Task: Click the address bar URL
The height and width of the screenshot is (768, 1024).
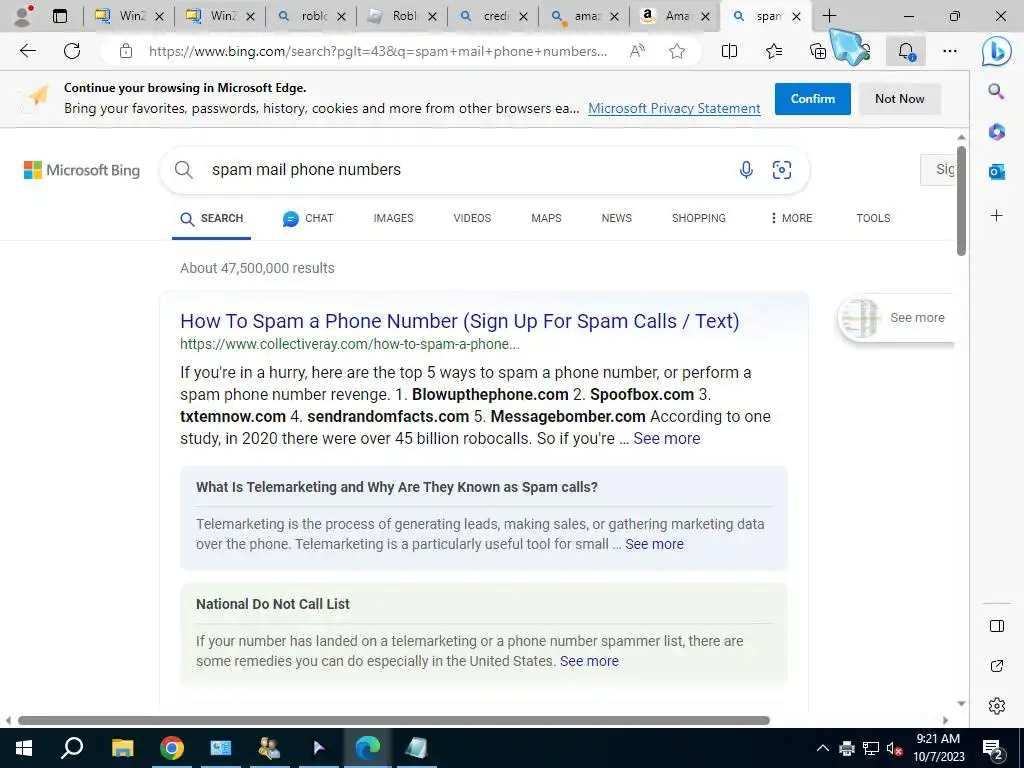Action: (x=377, y=51)
